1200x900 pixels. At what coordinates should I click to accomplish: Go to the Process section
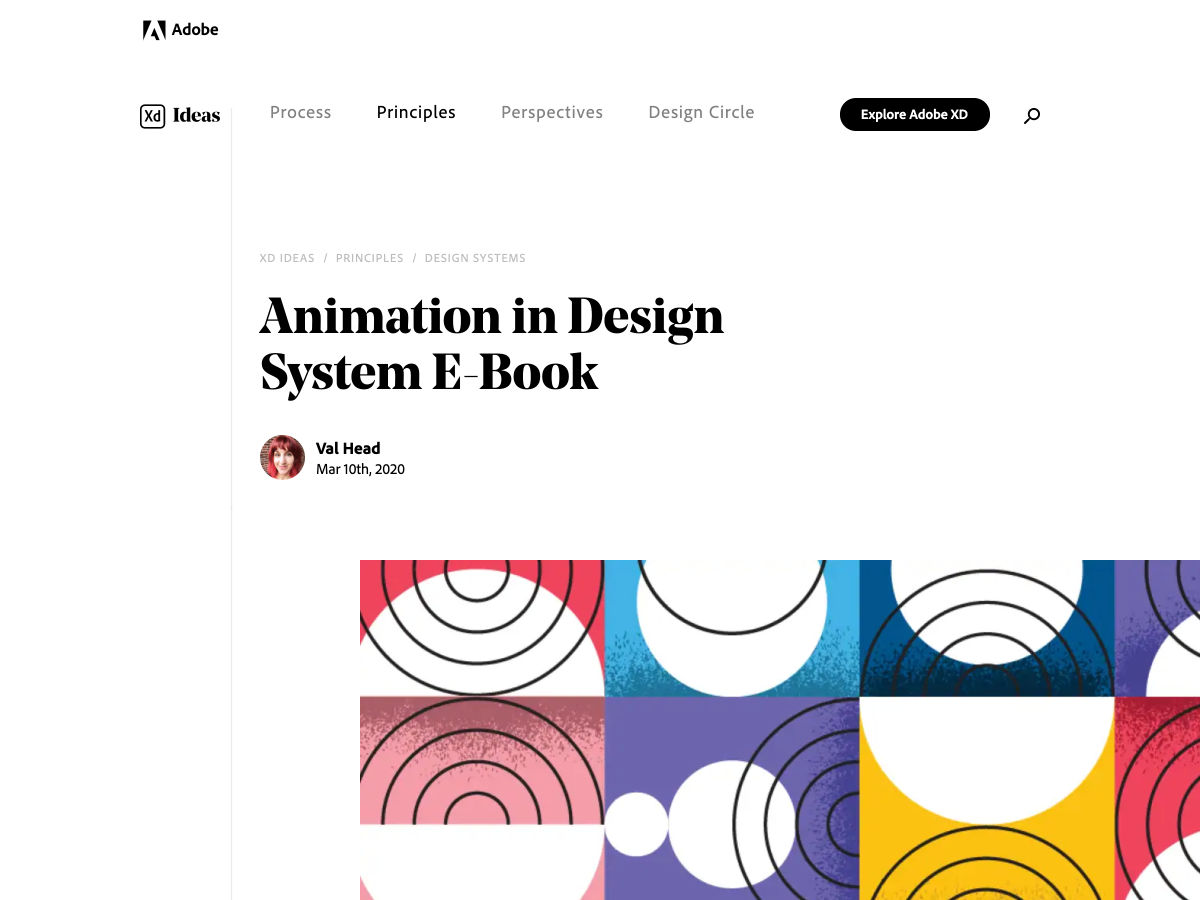(x=300, y=113)
